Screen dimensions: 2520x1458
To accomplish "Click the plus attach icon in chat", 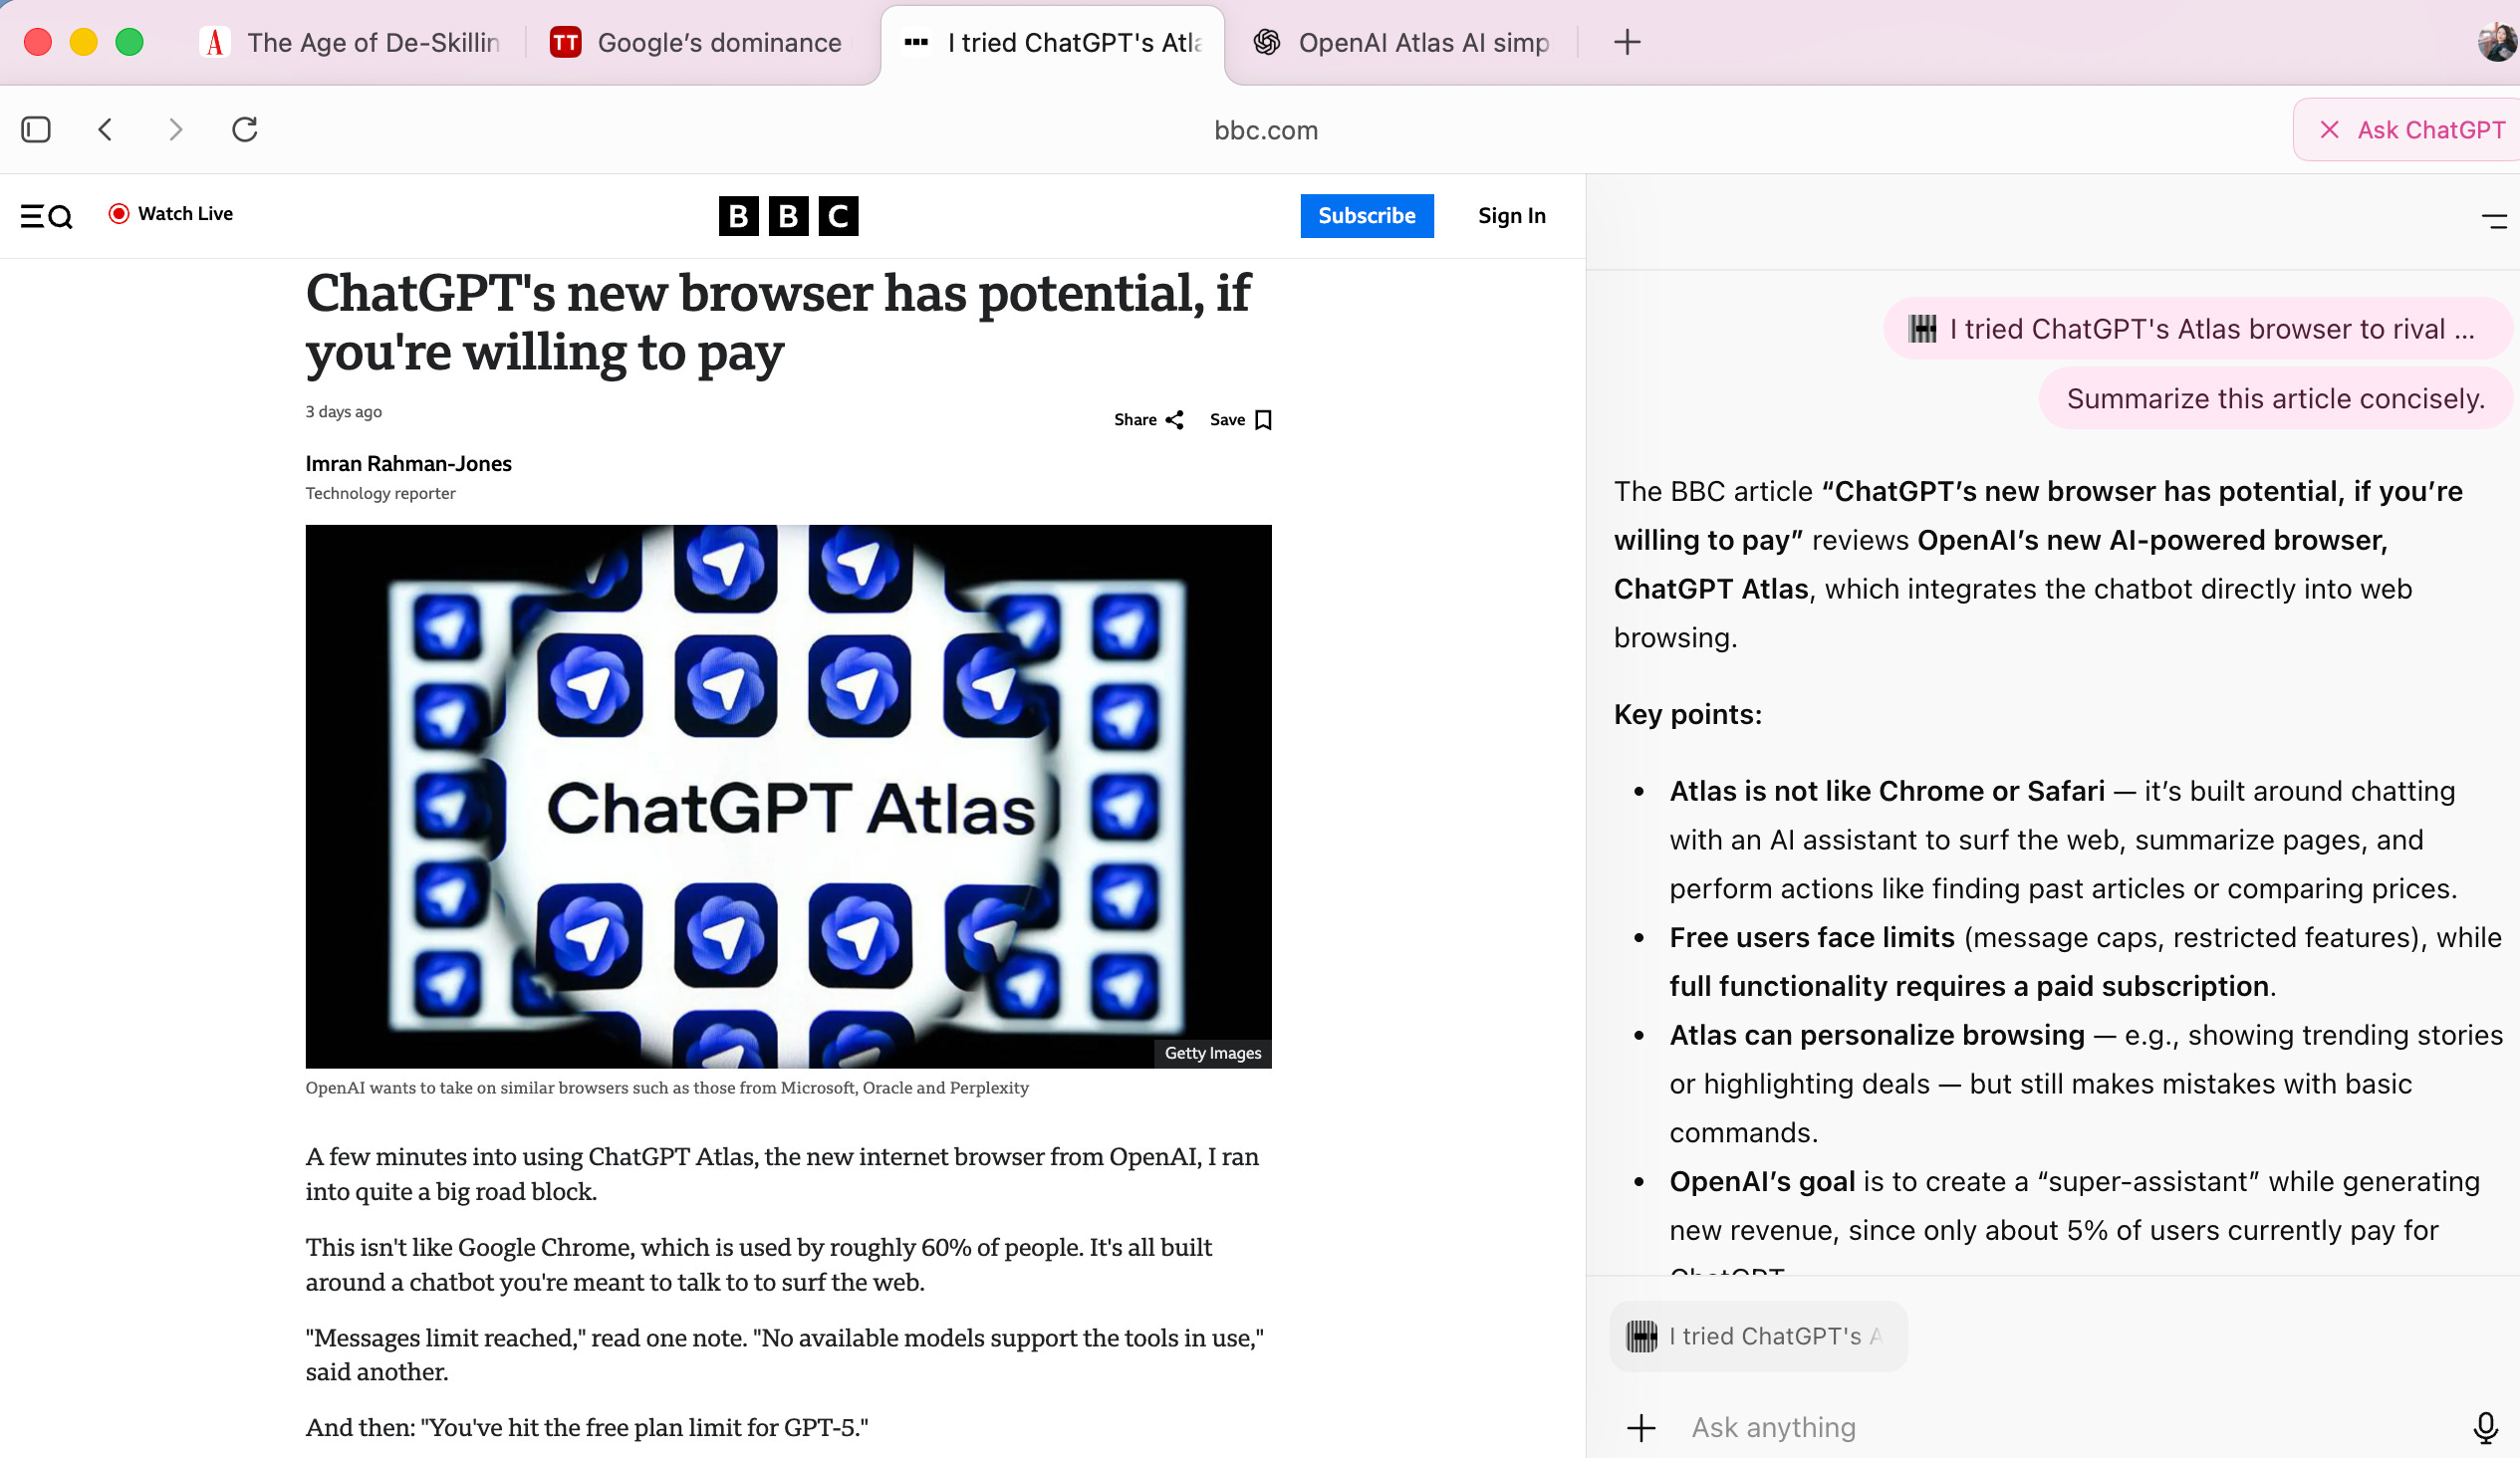I will [x=1641, y=1428].
